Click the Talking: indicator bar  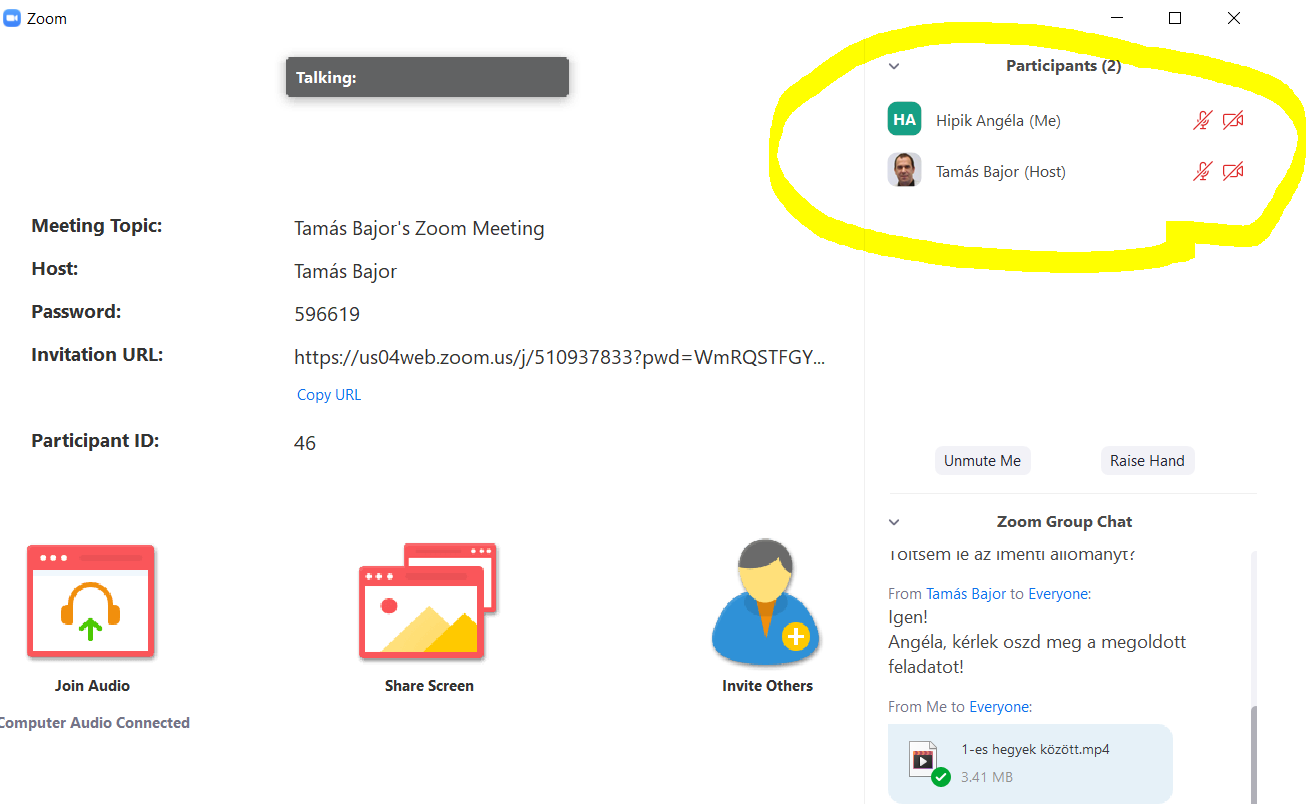(x=427, y=77)
